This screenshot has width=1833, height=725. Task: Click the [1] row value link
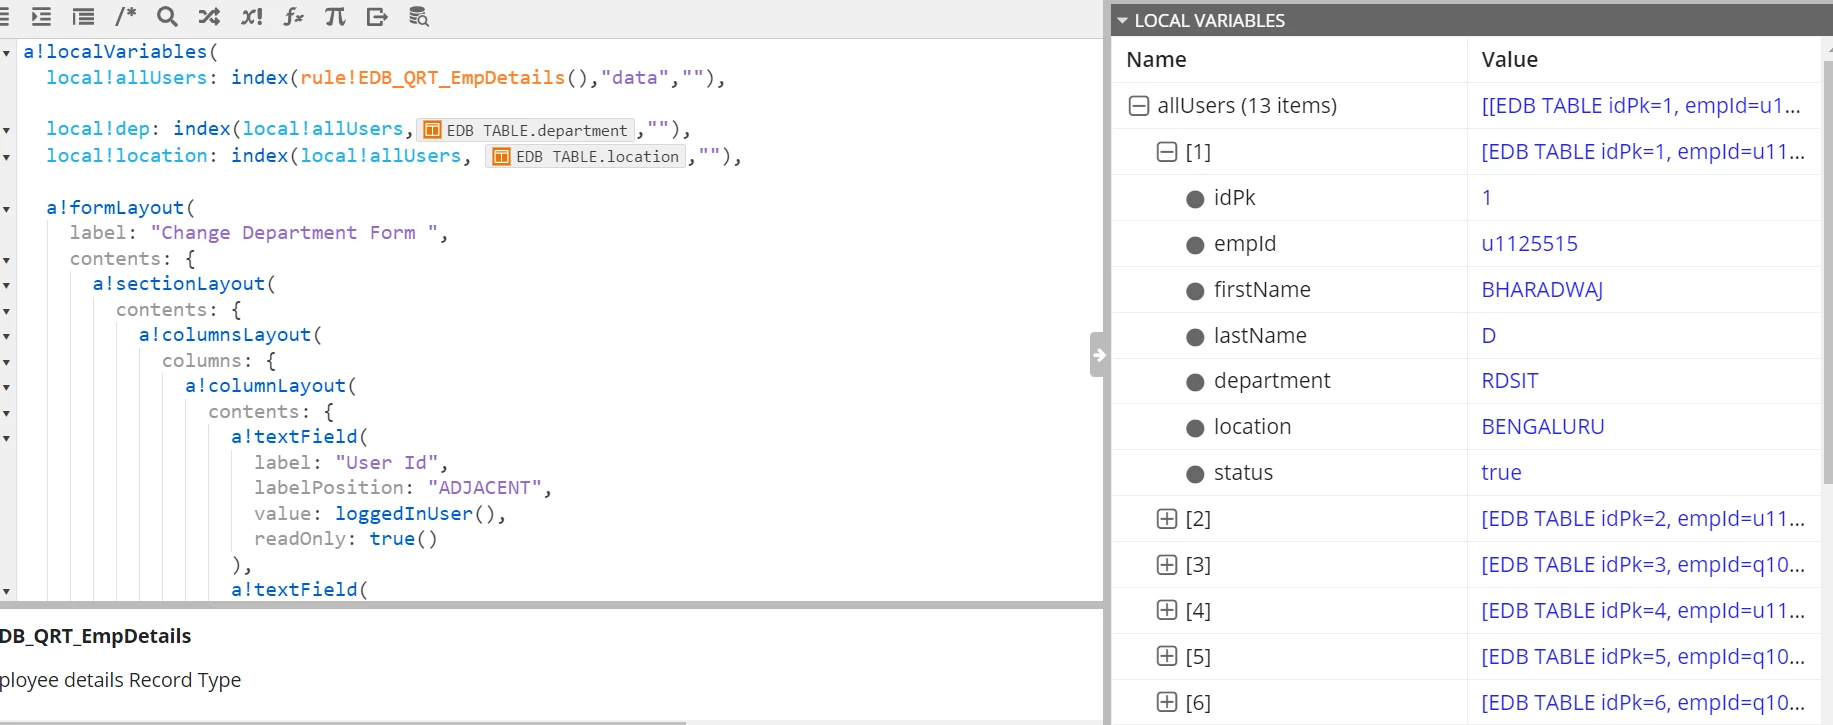(x=1642, y=151)
